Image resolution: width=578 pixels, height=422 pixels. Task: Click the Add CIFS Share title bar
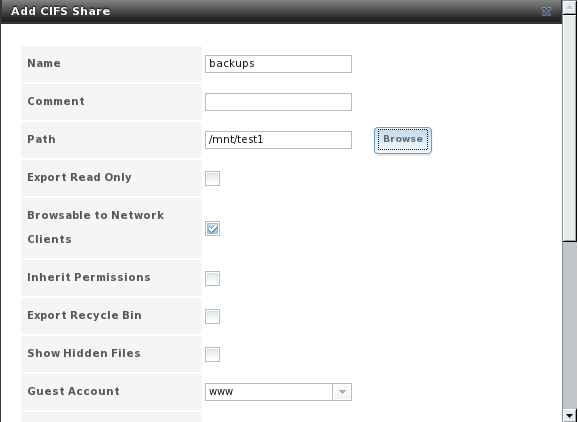tap(281, 11)
